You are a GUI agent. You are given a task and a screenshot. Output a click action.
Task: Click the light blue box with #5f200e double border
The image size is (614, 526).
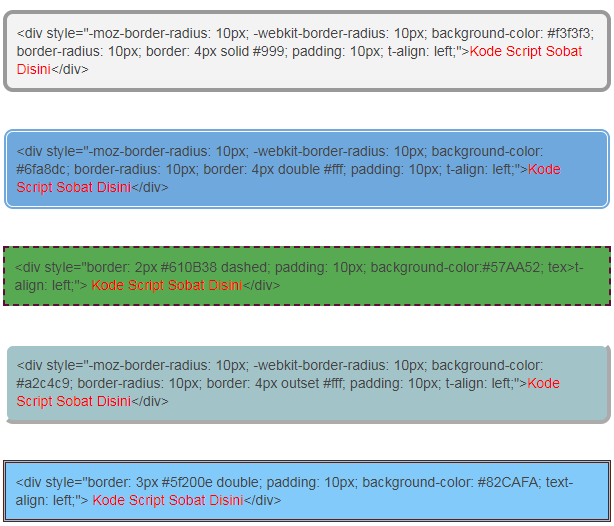(307, 491)
